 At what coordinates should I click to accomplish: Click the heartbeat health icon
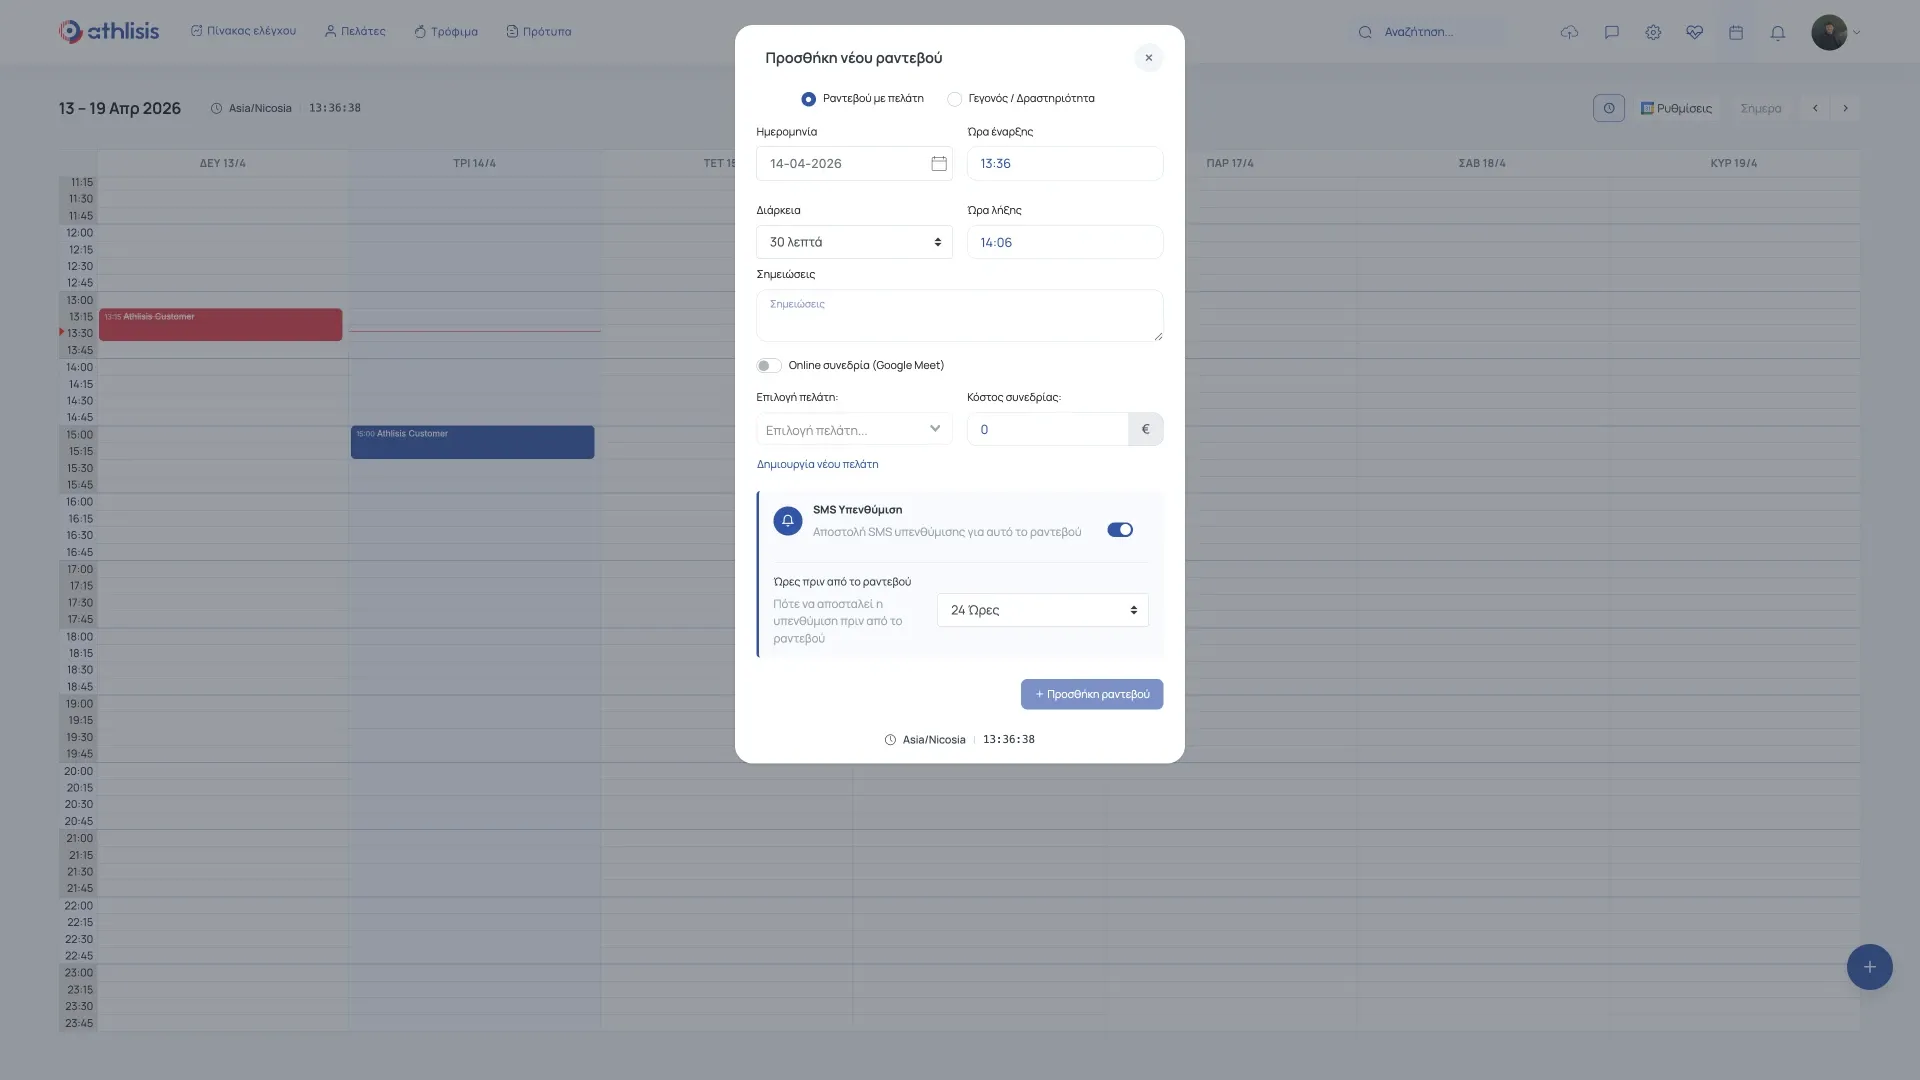(x=1694, y=32)
